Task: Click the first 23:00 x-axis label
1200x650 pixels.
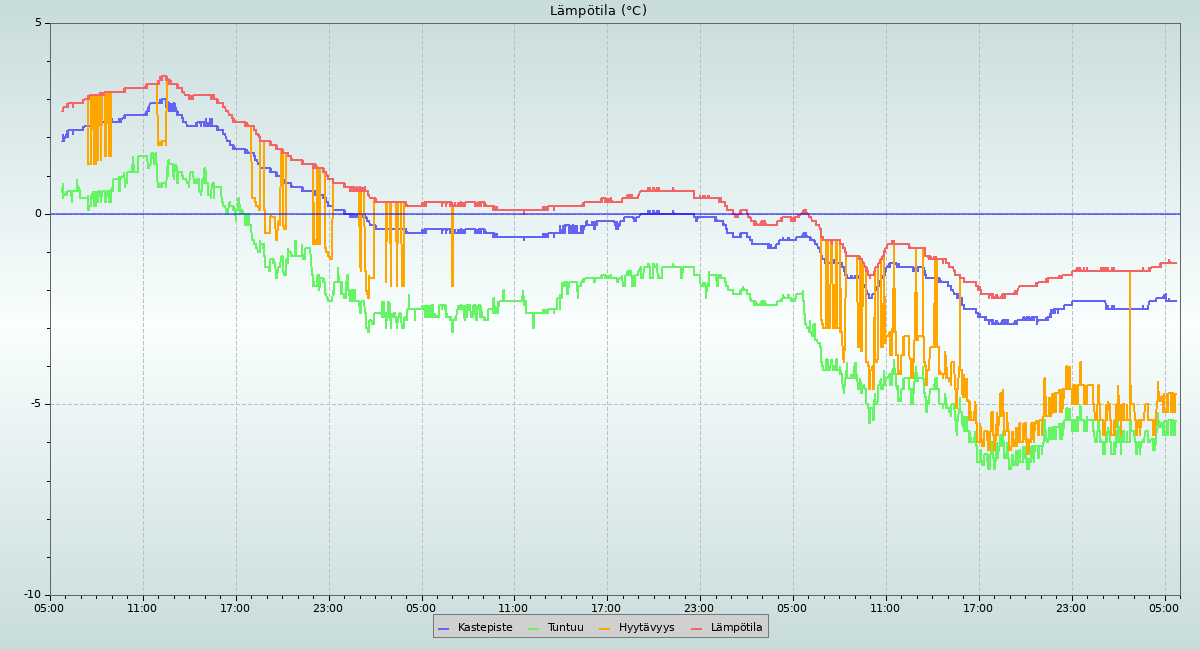Action: coord(328,608)
